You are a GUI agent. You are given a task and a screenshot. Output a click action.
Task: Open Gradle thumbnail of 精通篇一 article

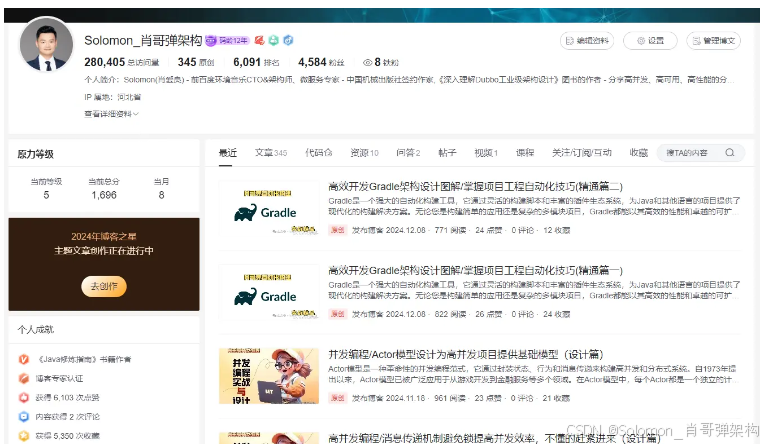click(x=269, y=292)
